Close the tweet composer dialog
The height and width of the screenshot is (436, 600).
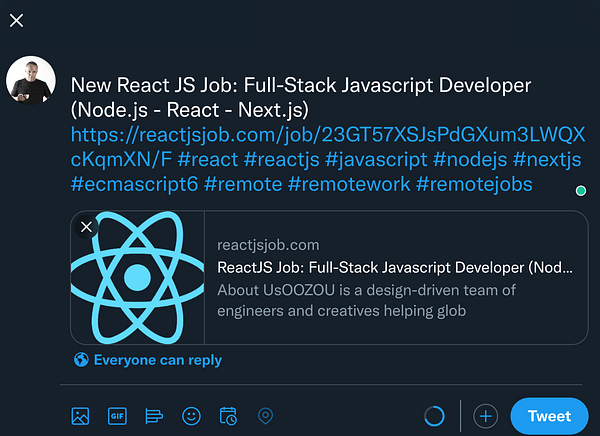click(17, 21)
